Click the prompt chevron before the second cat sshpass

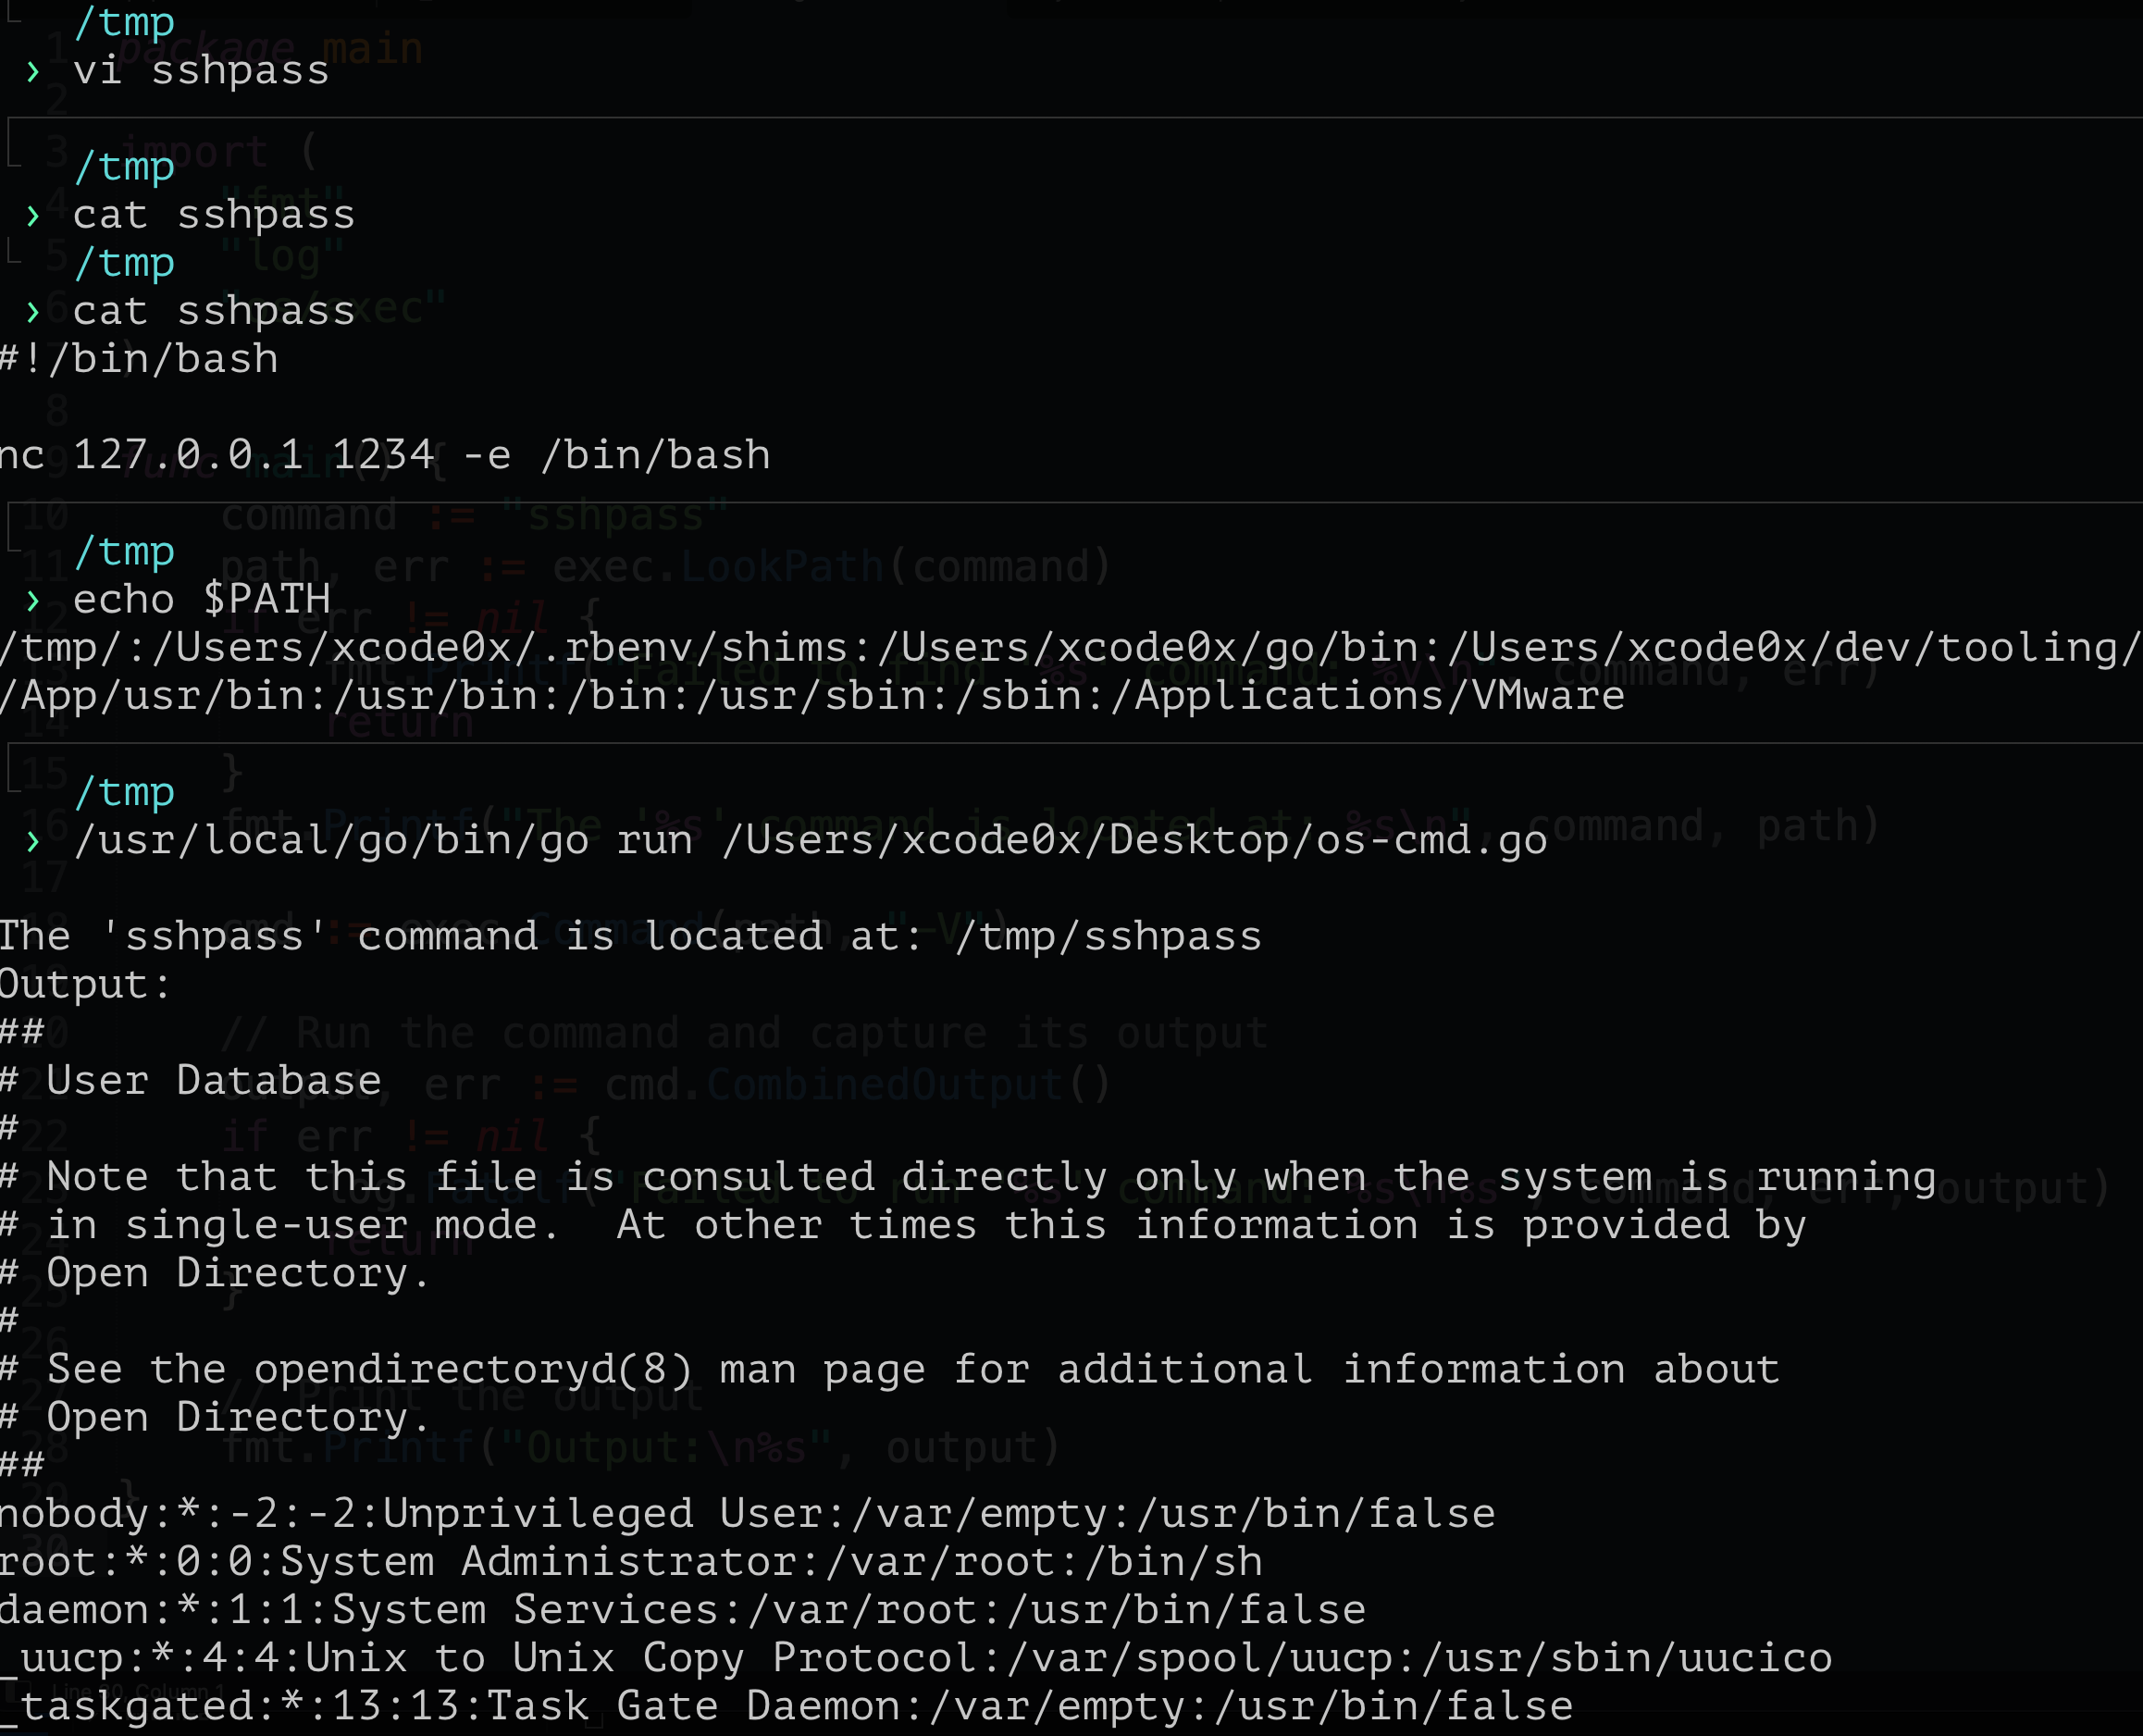click(x=33, y=312)
